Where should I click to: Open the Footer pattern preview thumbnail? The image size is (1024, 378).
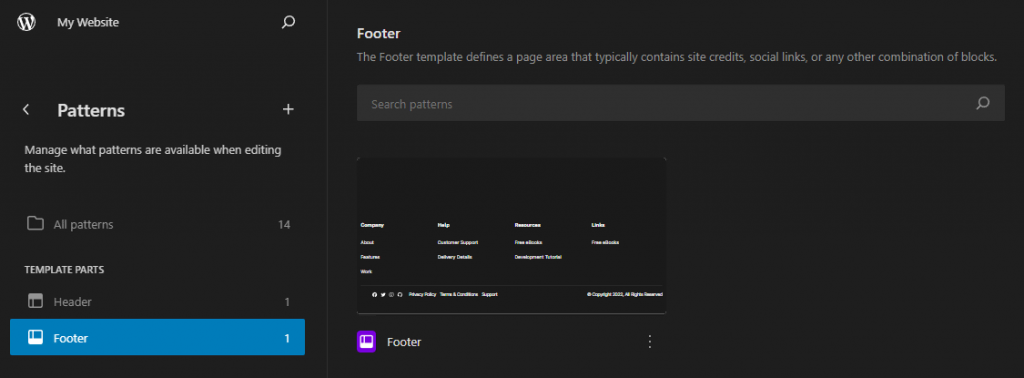pyautogui.click(x=511, y=236)
